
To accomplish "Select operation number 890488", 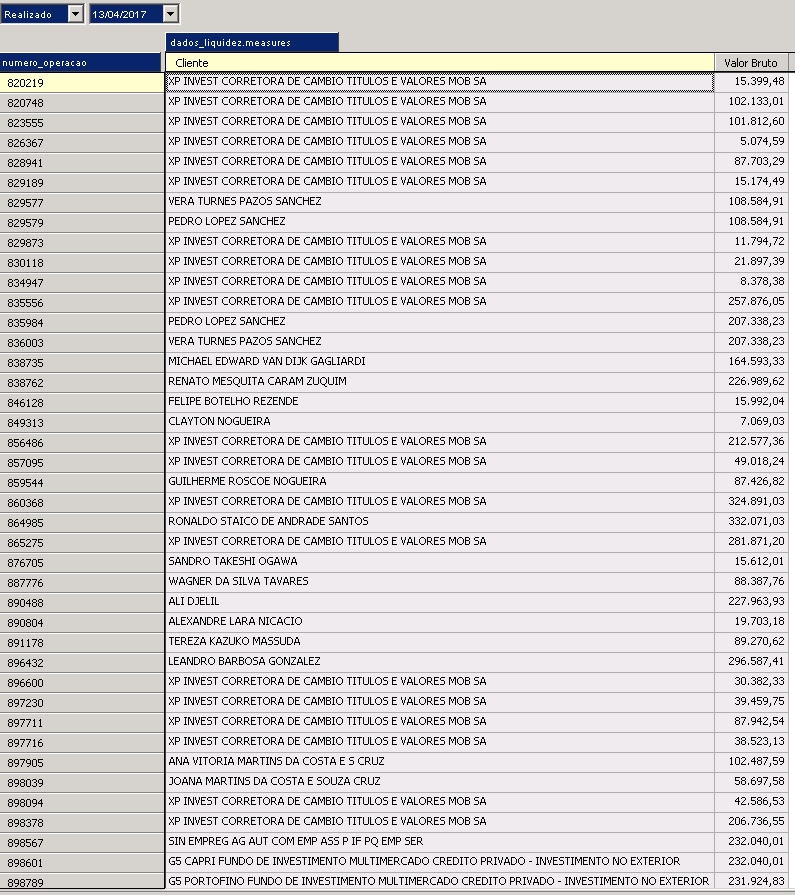I will tap(82, 603).
